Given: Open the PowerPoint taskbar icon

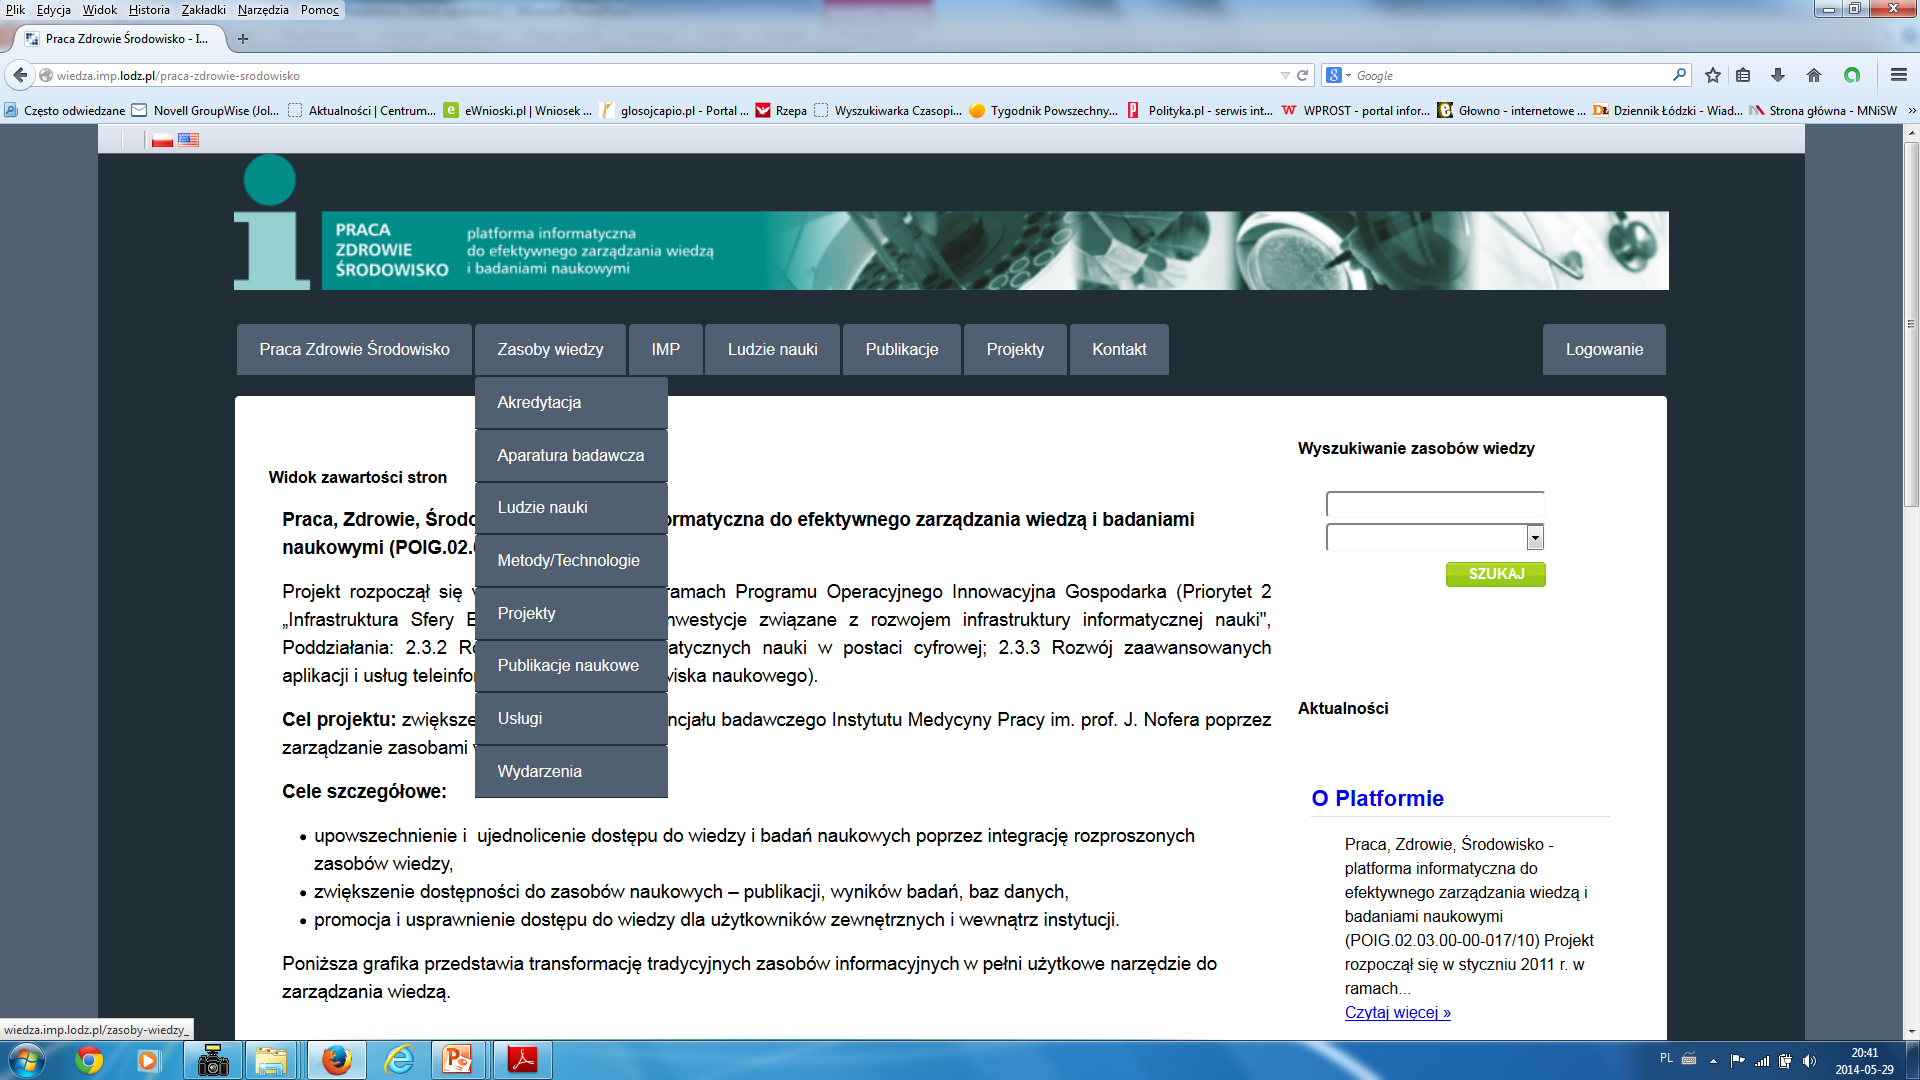Looking at the screenshot, I should pyautogui.click(x=457, y=1060).
